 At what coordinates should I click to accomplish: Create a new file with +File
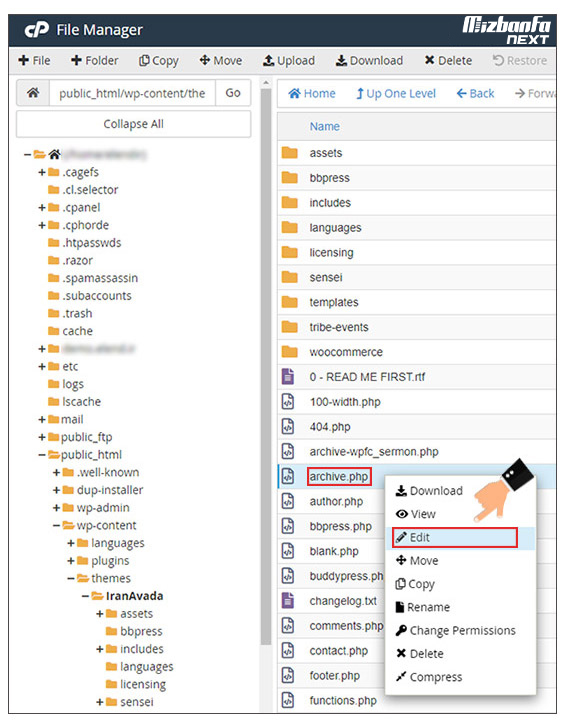34,60
